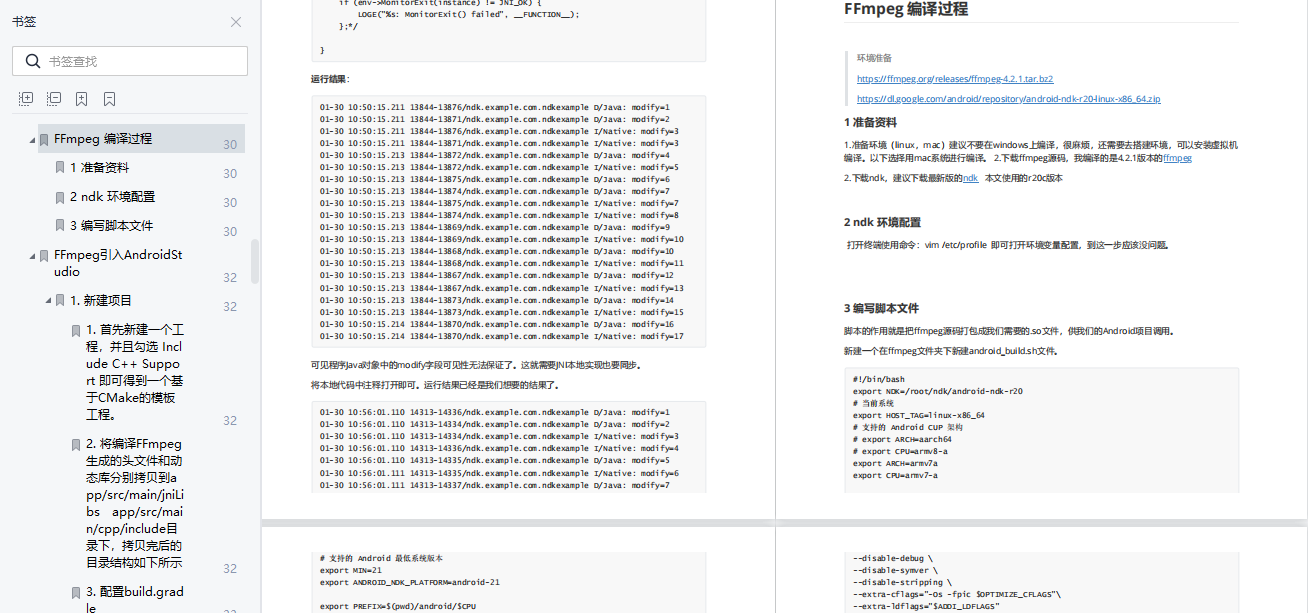
Task: Click the document heading 2 ndk 环境配置
Action: [x=882, y=222]
